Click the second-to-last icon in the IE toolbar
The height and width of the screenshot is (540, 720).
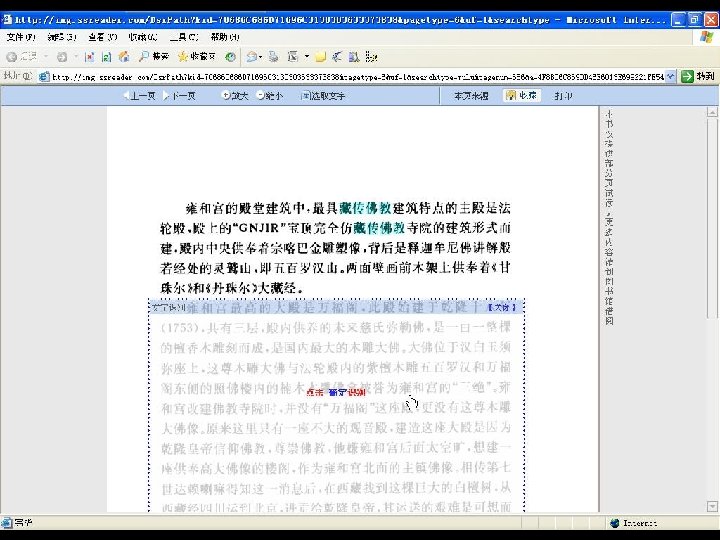click(x=354, y=56)
